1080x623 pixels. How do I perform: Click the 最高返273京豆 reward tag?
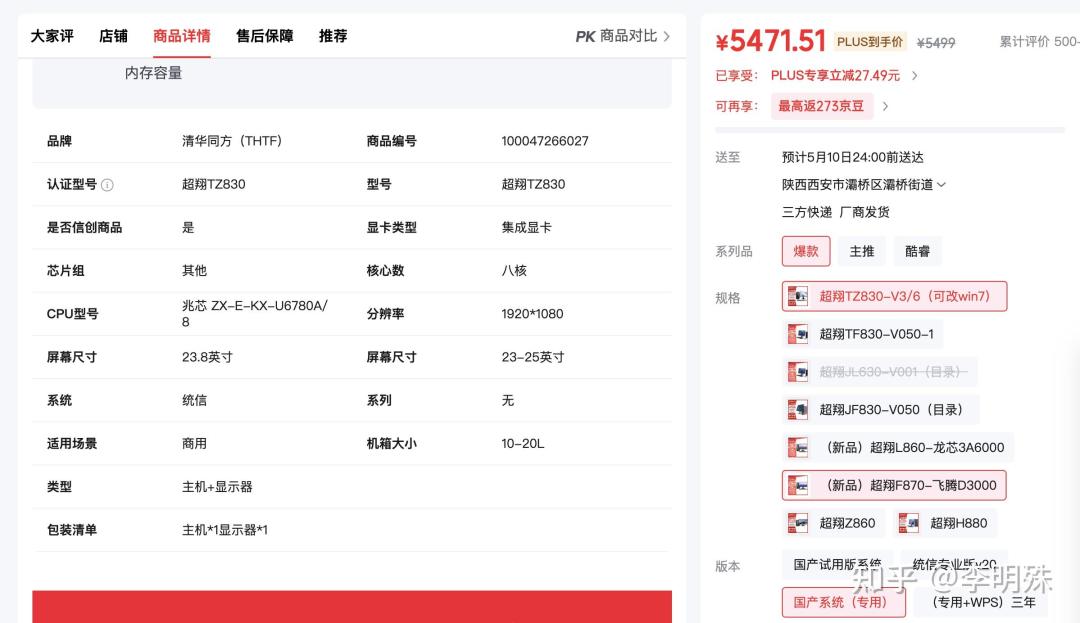click(x=821, y=106)
